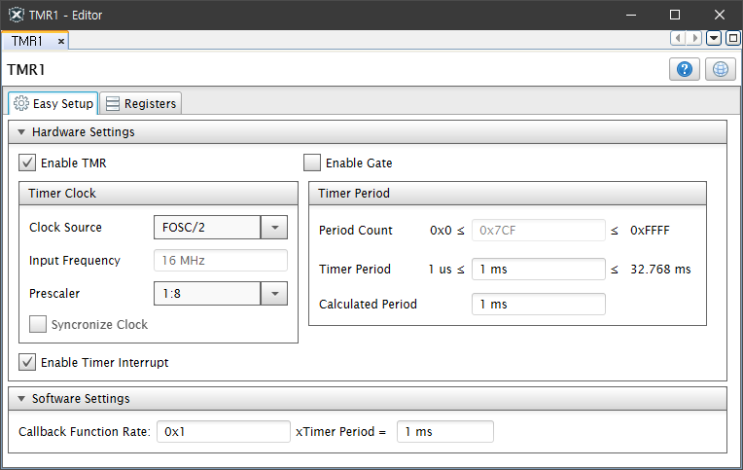Click the MPLAB X logo in title bar
Viewport: 743px width, 470px height.
(x=16, y=15)
